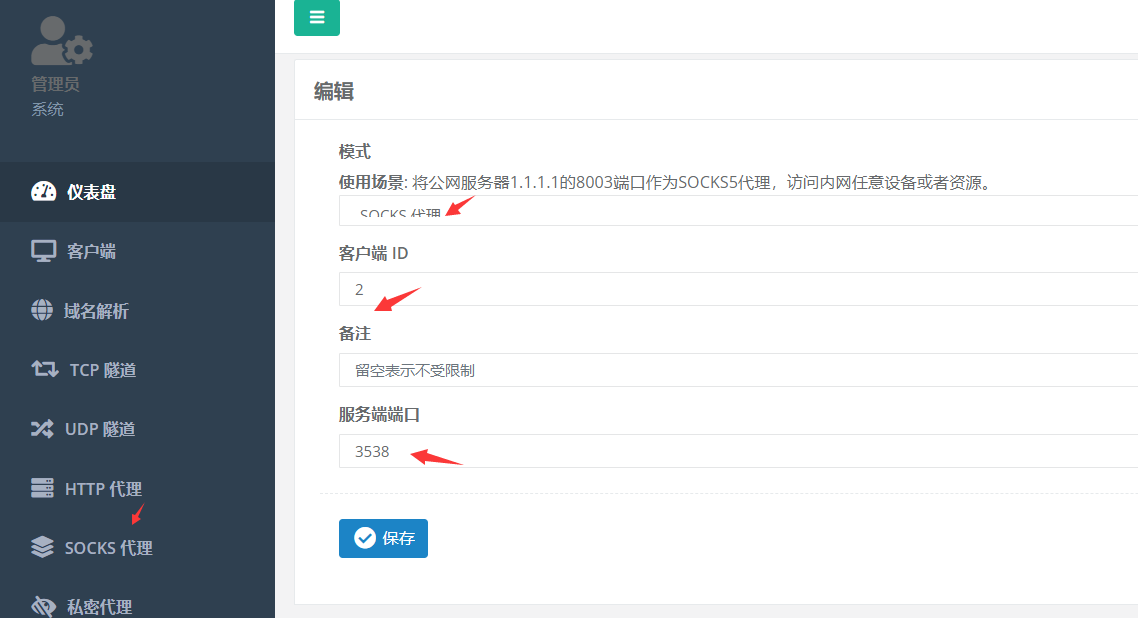
Task: Click the server icon beside HTTP 代理
Action: [42, 489]
